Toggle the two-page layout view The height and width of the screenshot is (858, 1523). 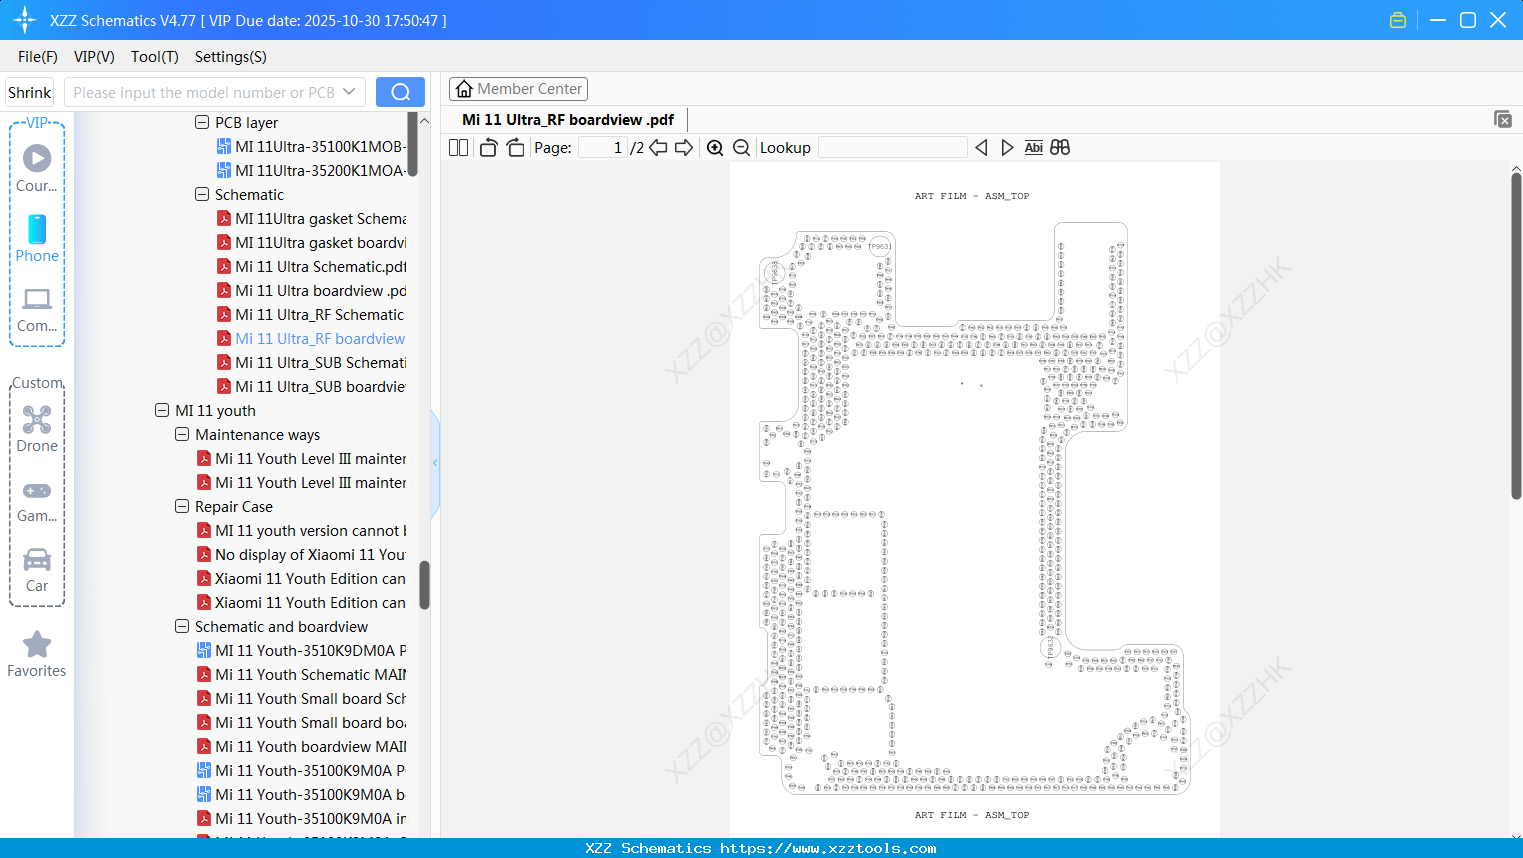point(457,147)
